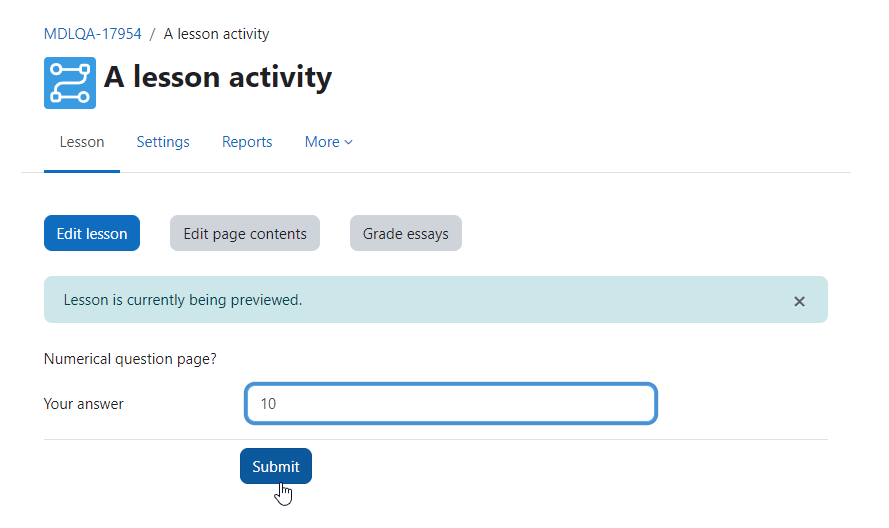This screenshot has width=889, height=528.
Task: Click the Edit lesson button
Action: pyautogui.click(x=92, y=233)
